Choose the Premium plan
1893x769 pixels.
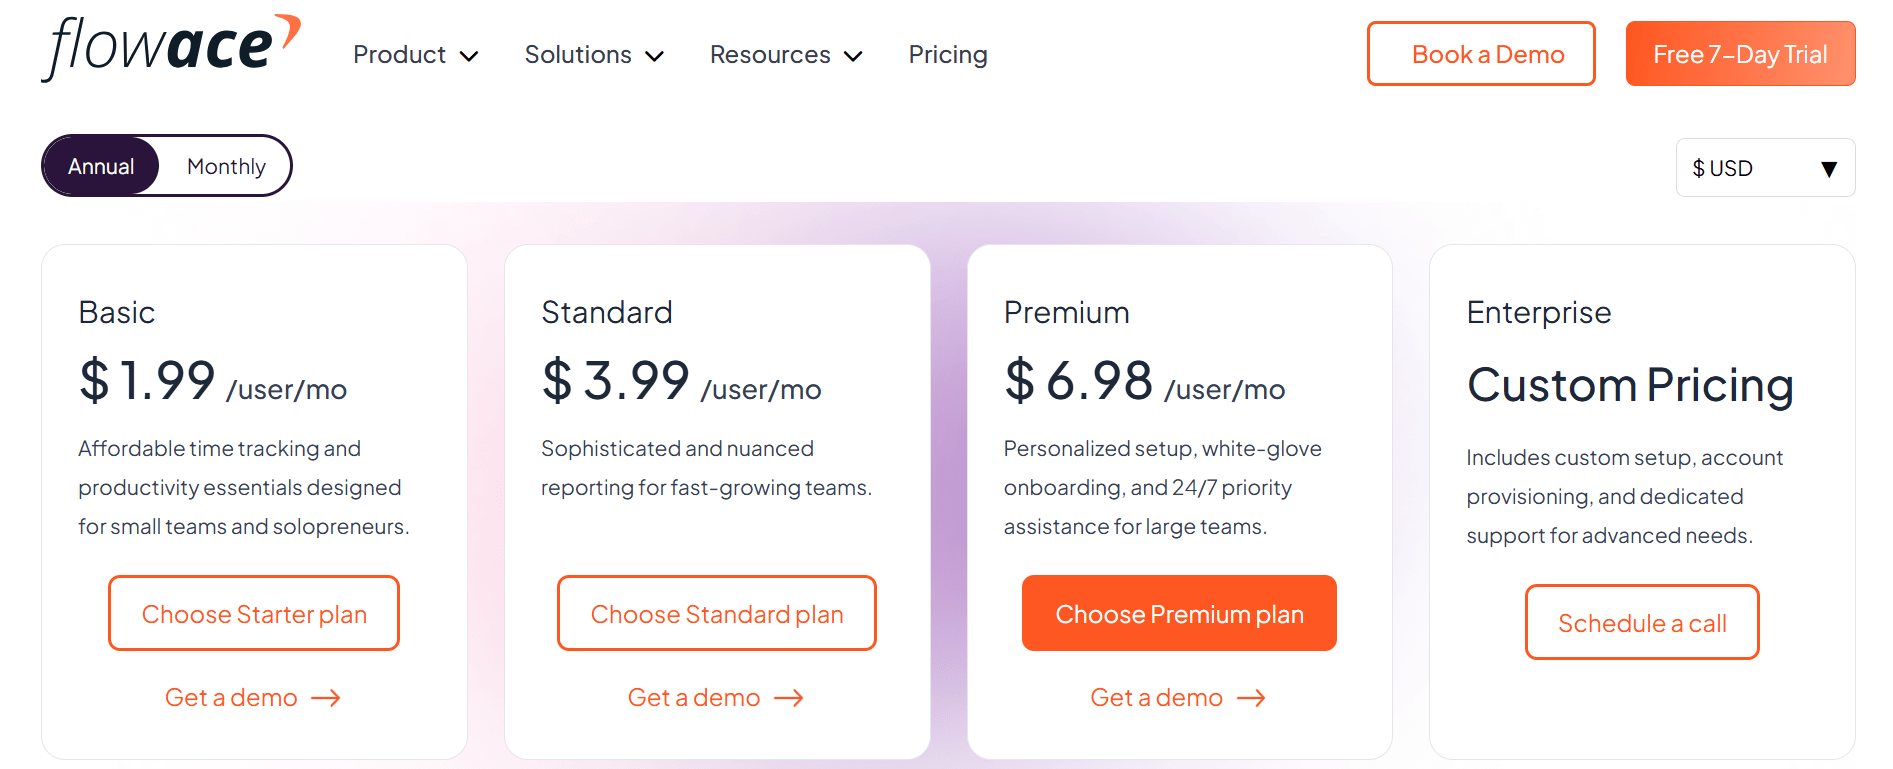coord(1179,613)
